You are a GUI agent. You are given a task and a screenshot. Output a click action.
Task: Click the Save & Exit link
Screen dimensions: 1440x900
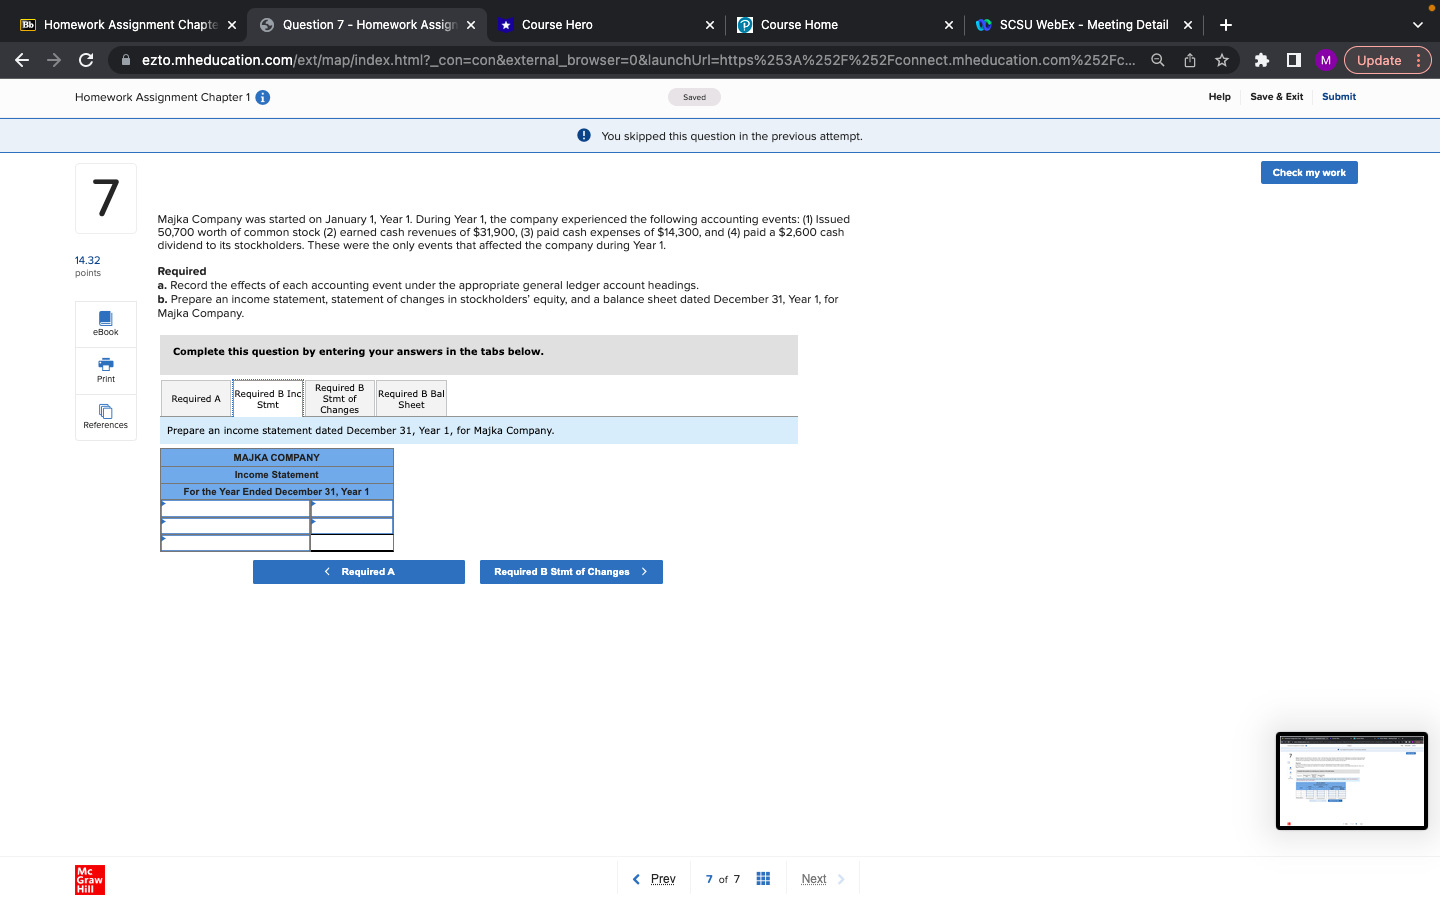coord(1276,96)
